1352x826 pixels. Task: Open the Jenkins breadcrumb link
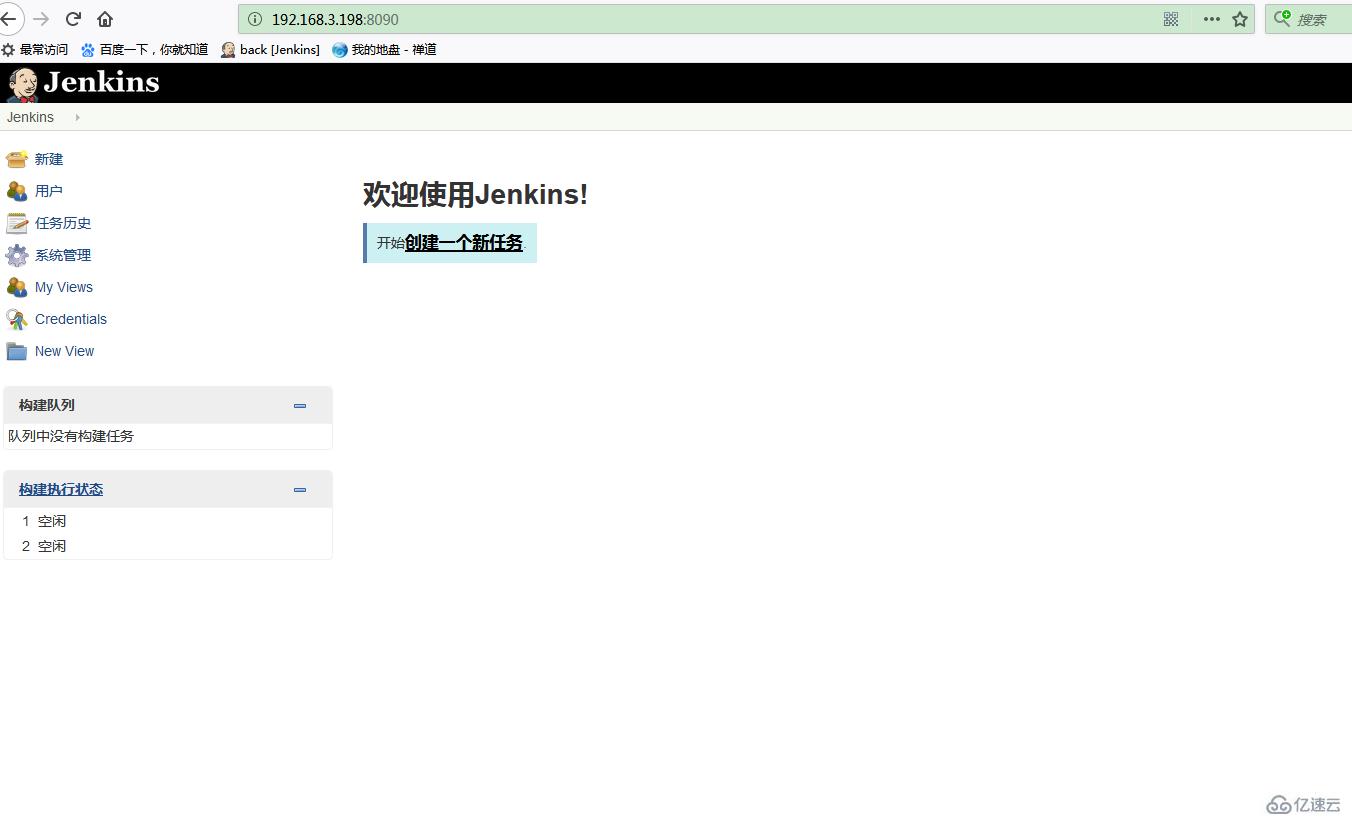point(30,117)
